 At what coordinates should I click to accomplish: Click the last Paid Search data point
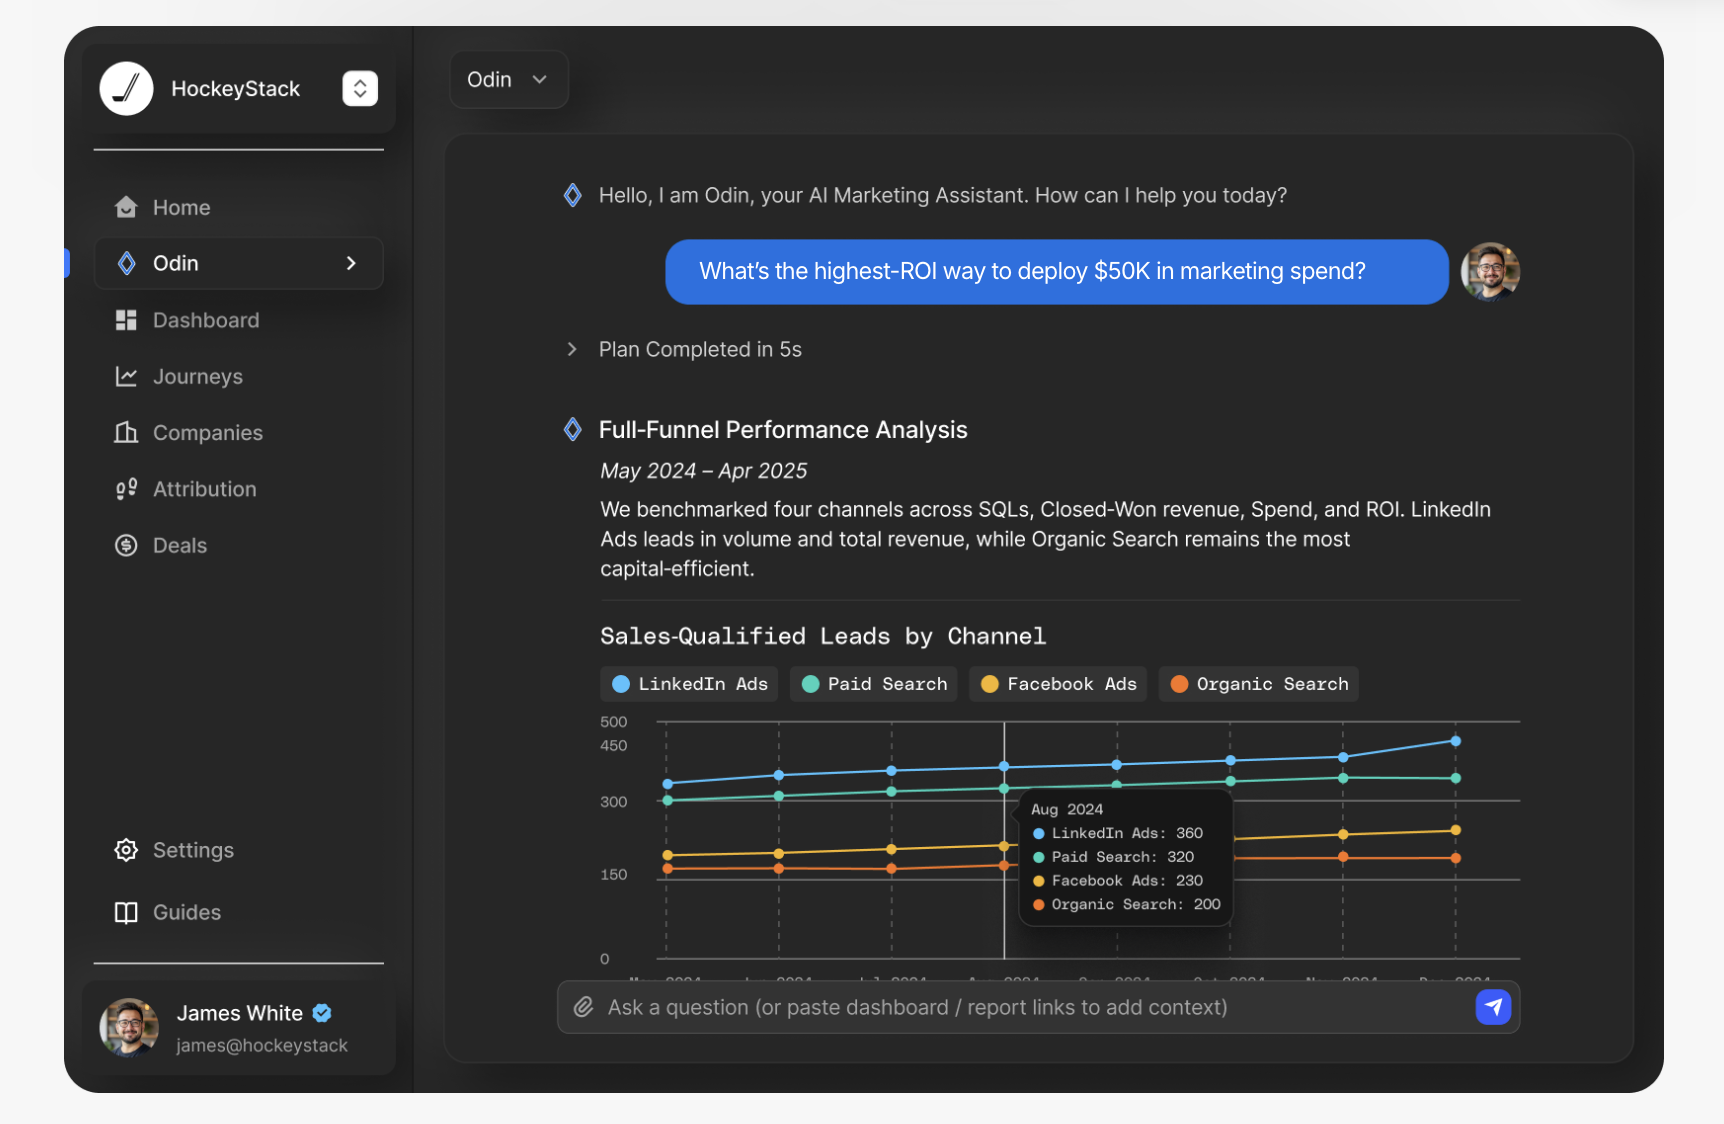pyautogui.click(x=1456, y=778)
